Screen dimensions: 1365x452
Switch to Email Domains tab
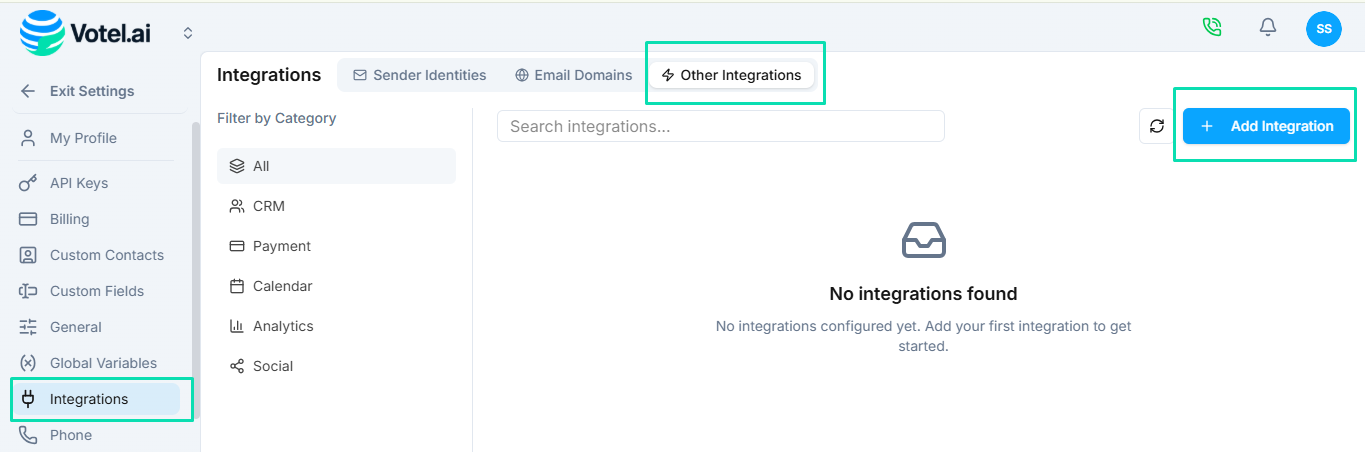574,75
